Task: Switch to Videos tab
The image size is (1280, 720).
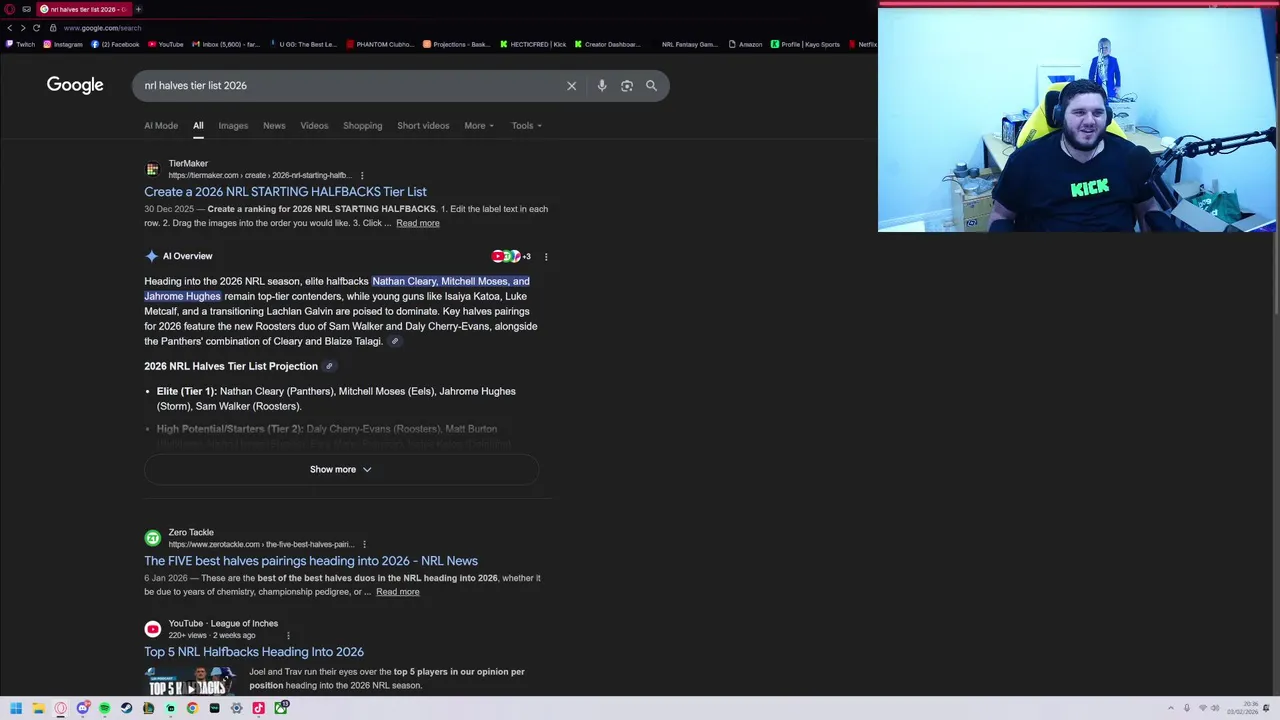Action: tap(314, 126)
